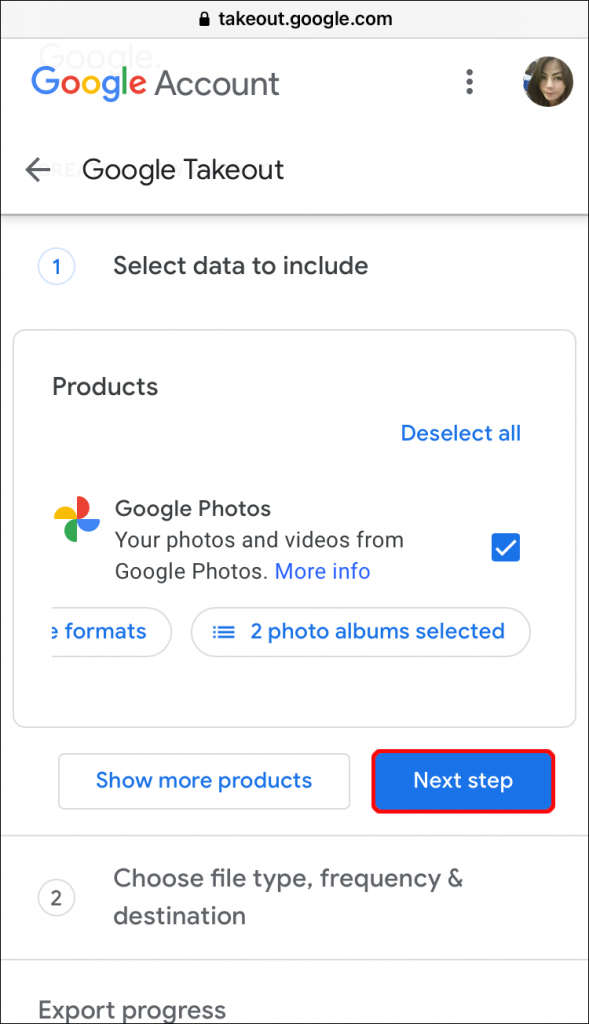Viewport: 589px width, 1024px height.
Task: Open the 2 photo albums selected chip
Action: click(360, 631)
